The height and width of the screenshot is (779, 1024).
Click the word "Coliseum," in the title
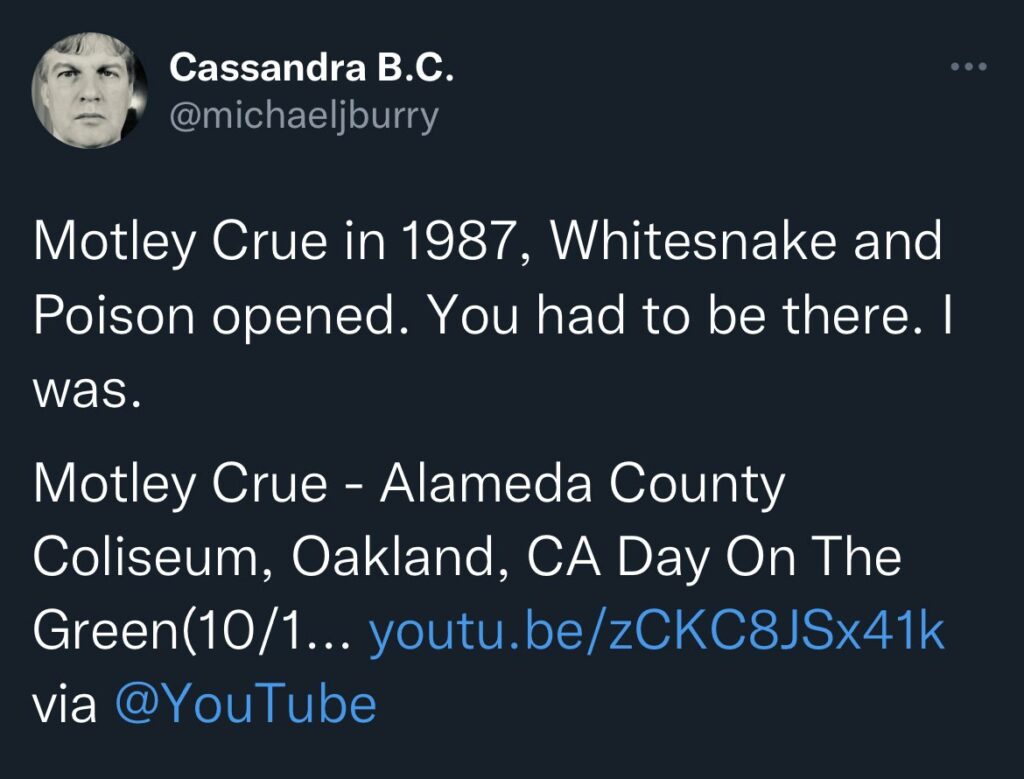[x=153, y=558]
